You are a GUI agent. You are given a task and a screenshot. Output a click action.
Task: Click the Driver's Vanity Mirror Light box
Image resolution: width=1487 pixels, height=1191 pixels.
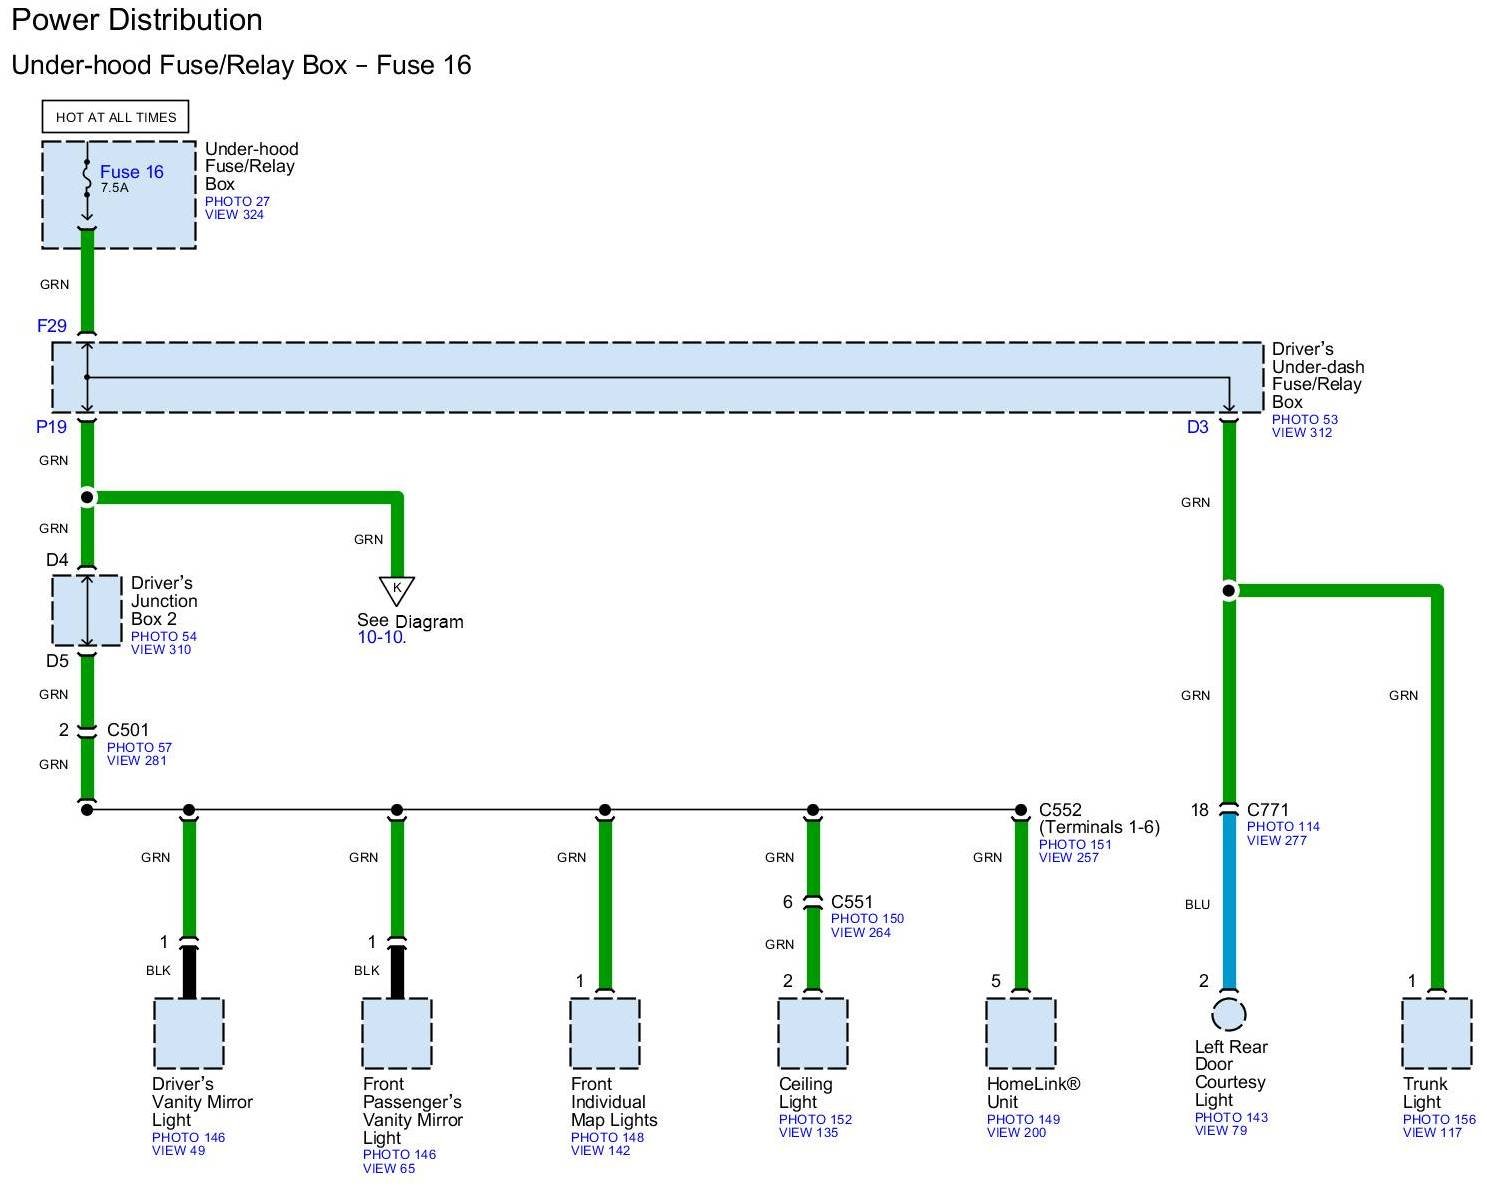[x=188, y=1032]
